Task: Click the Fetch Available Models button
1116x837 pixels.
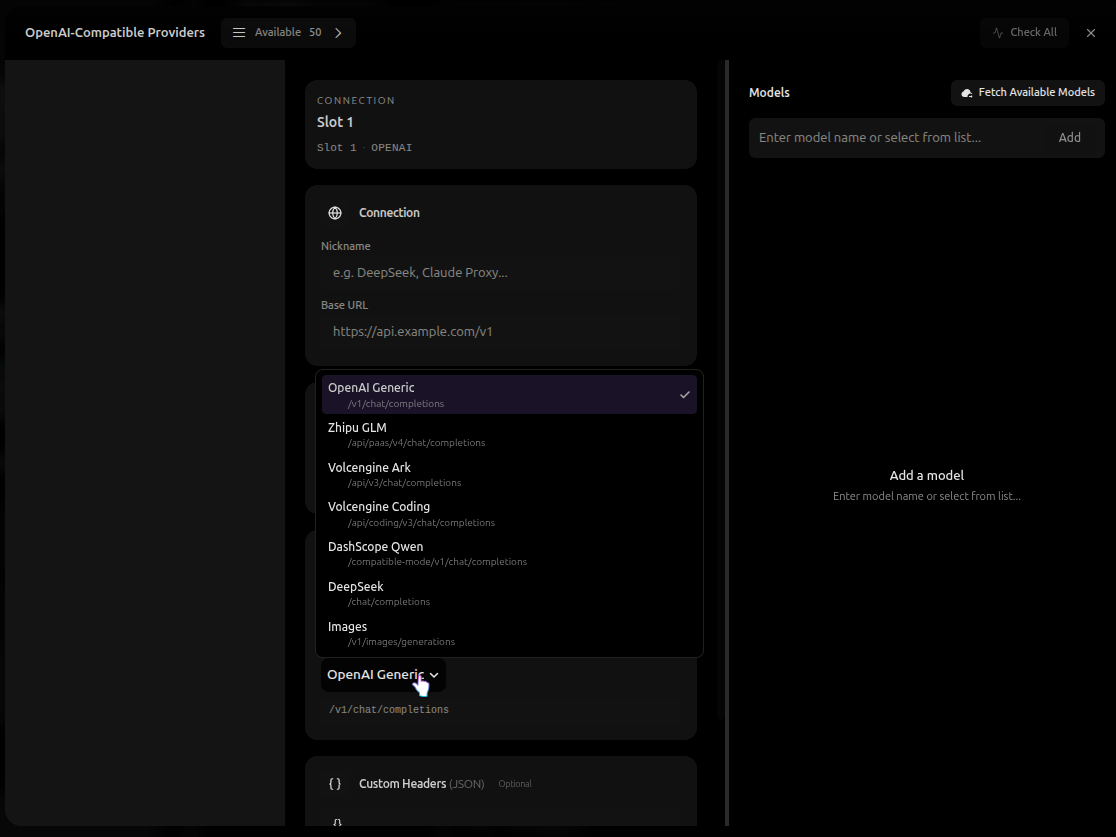Action: pyautogui.click(x=1028, y=93)
